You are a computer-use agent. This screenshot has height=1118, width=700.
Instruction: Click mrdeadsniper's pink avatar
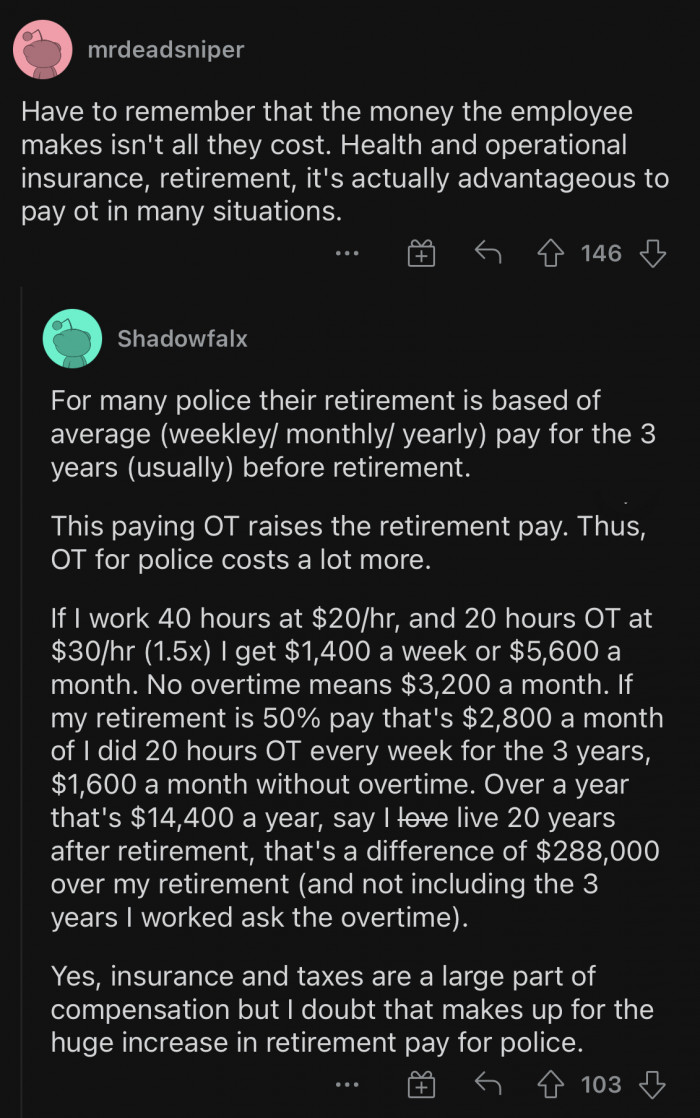42,49
